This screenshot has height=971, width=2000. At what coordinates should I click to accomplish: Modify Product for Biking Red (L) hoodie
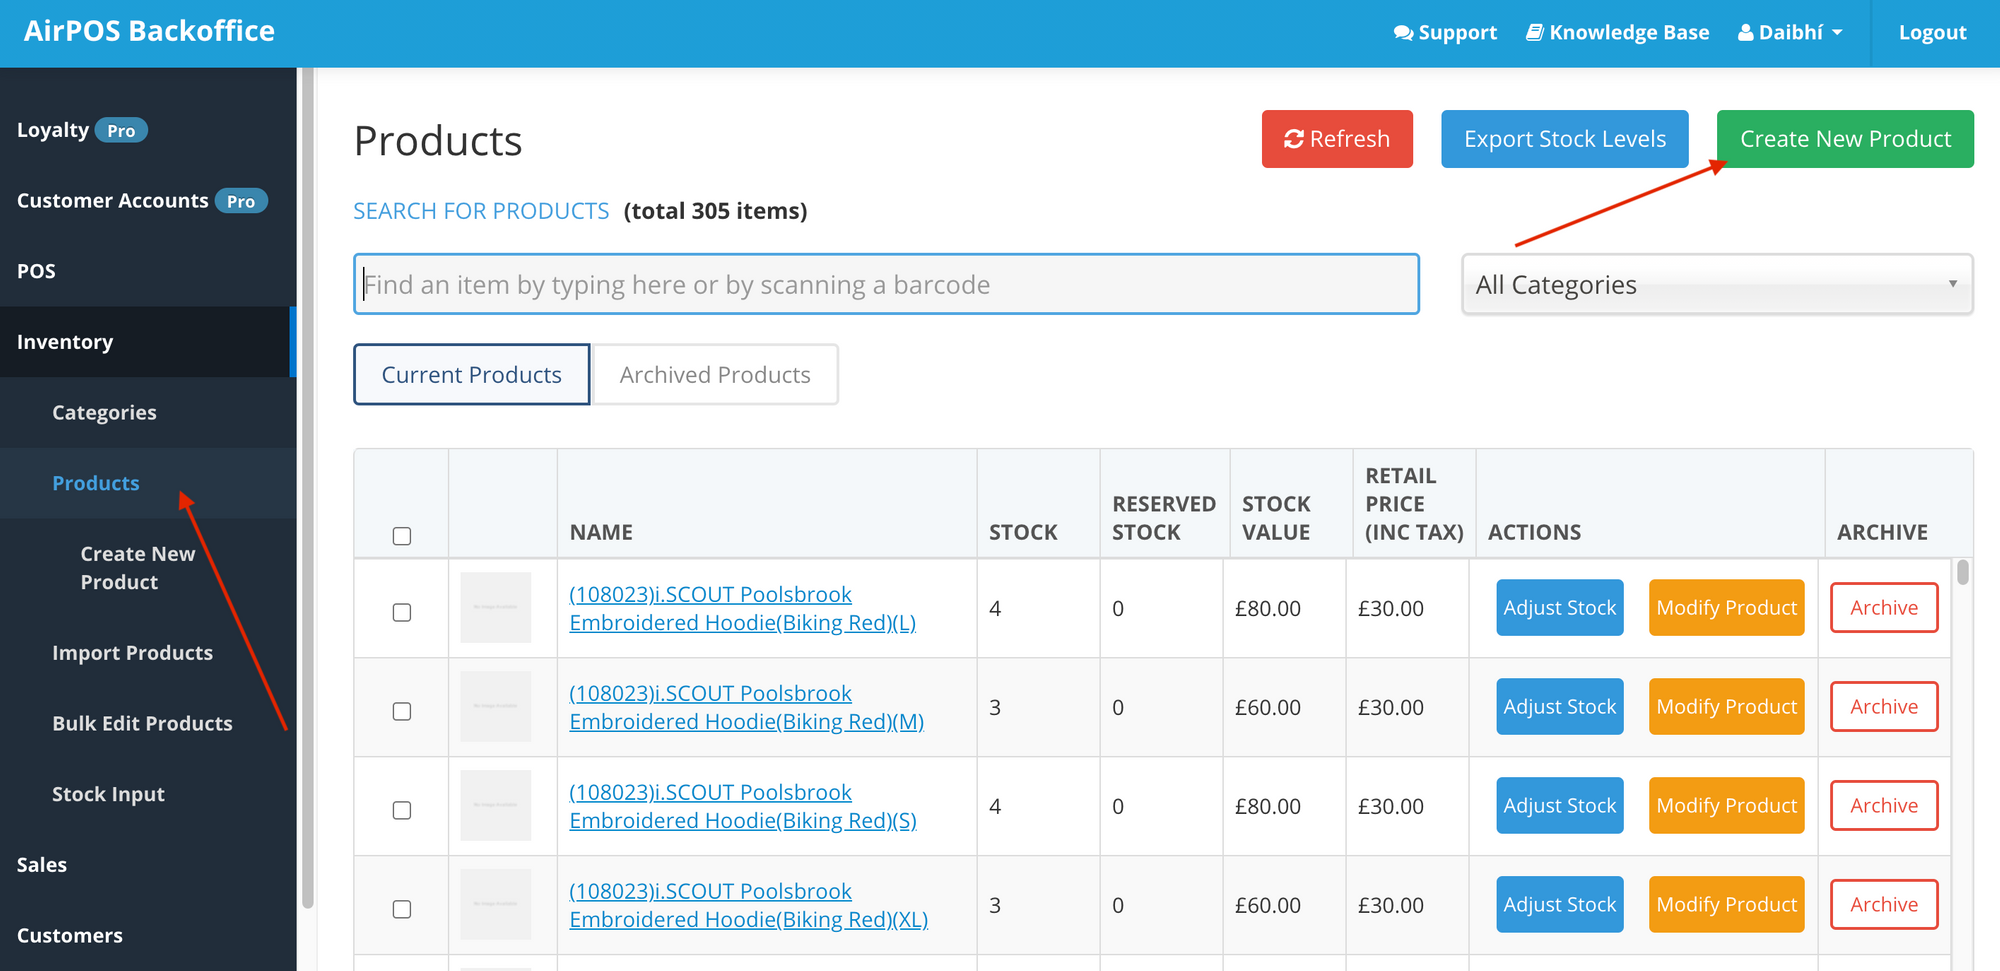point(1727,608)
